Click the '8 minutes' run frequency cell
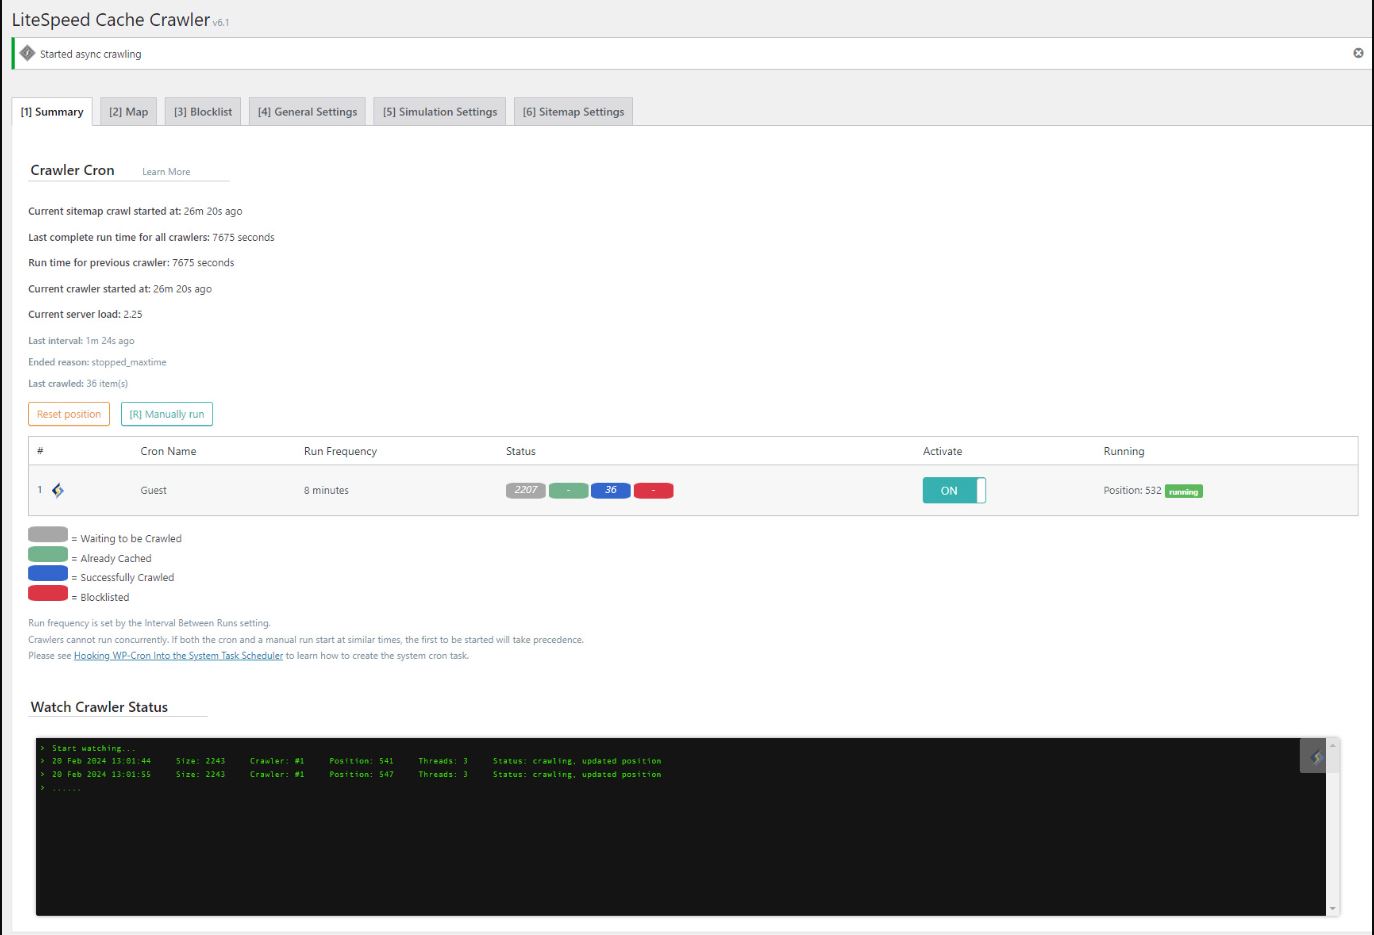Viewport: 1374px width, 935px height. 326,491
